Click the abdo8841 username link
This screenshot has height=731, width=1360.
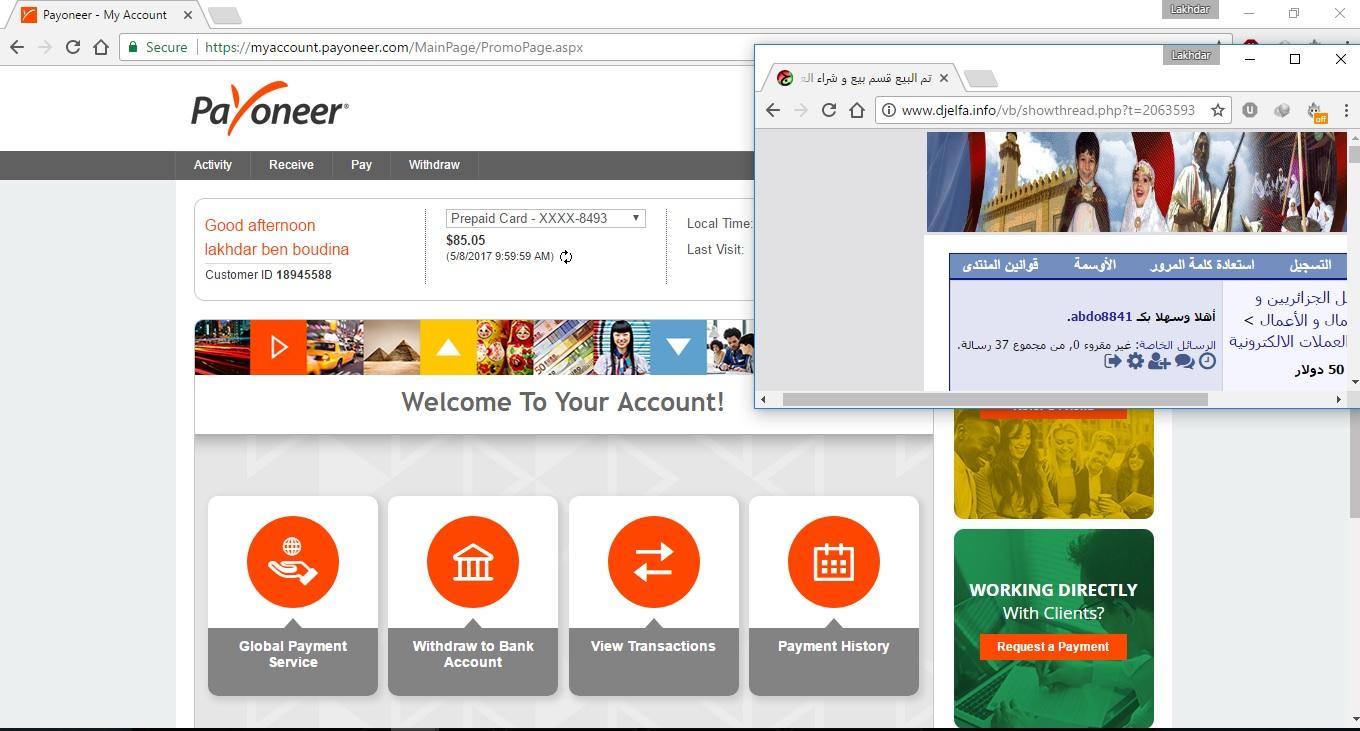click(x=1101, y=317)
